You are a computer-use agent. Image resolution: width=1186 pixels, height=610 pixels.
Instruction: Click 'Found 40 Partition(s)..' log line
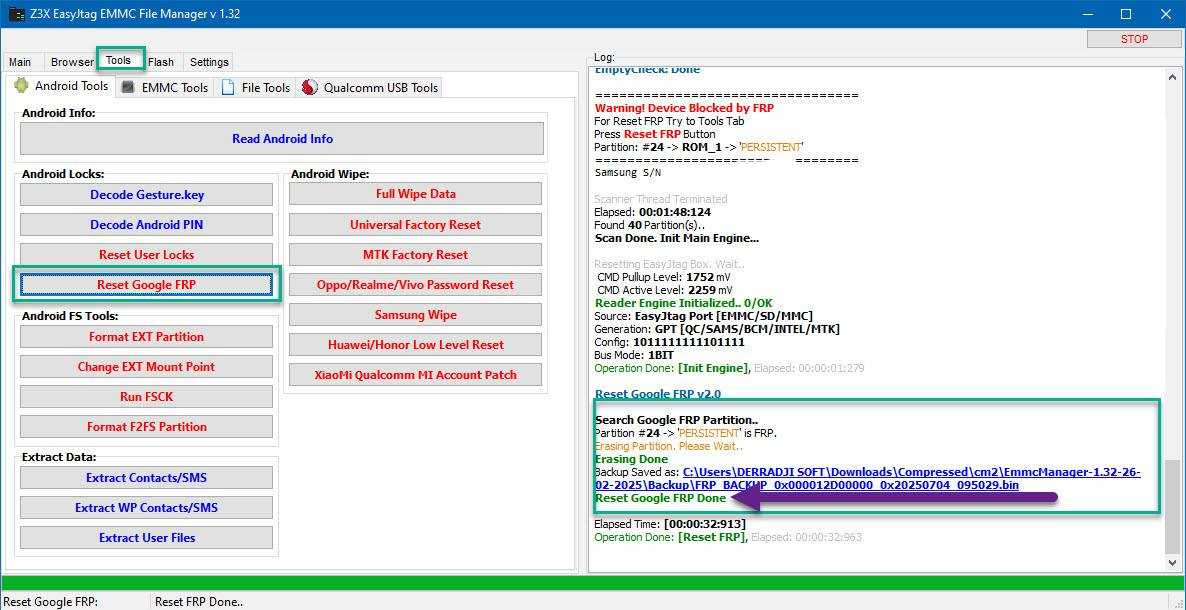[649, 225]
